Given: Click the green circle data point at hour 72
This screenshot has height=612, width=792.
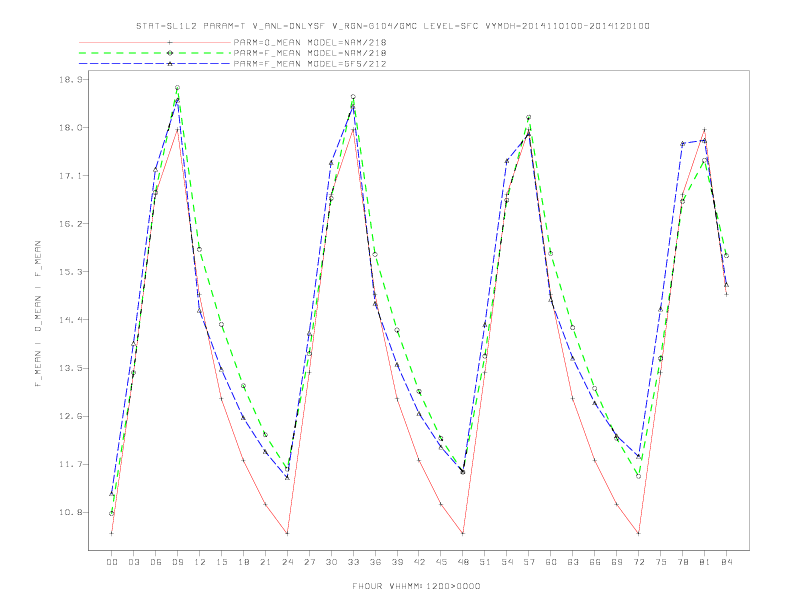Looking at the screenshot, I should click(638, 476).
